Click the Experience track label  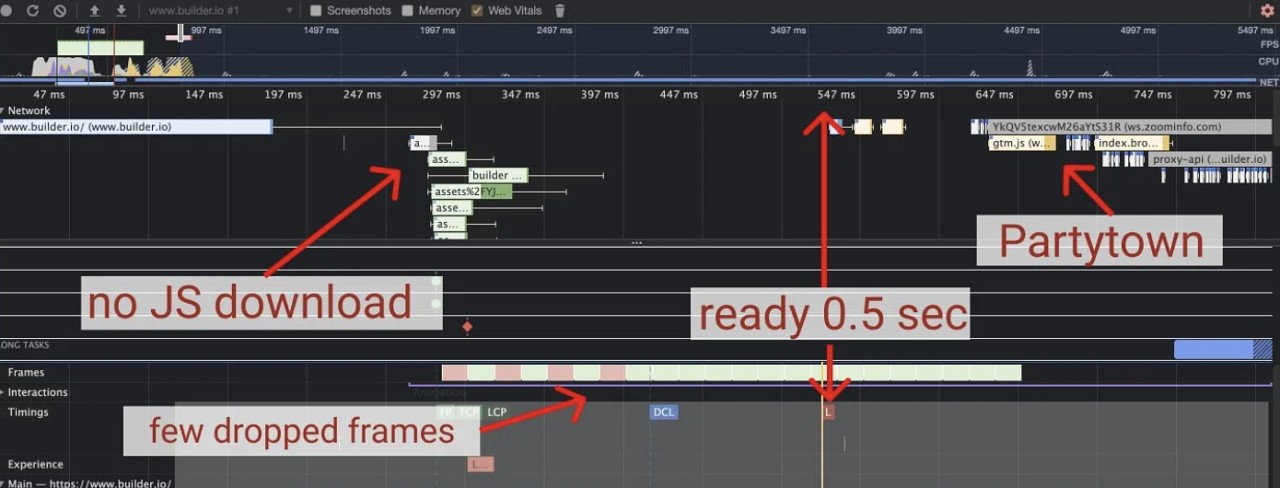[x=36, y=464]
